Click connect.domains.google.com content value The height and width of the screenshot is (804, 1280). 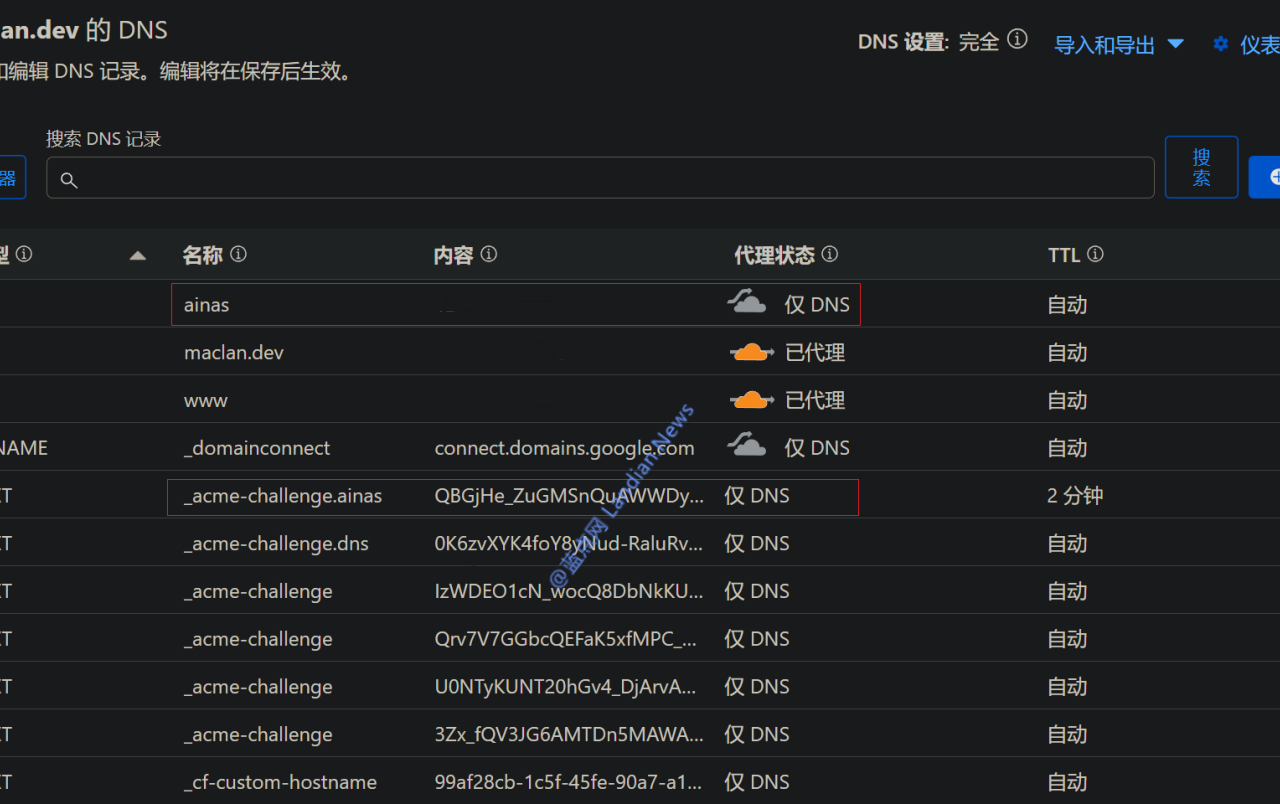pyautogui.click(x=564, y=448)
